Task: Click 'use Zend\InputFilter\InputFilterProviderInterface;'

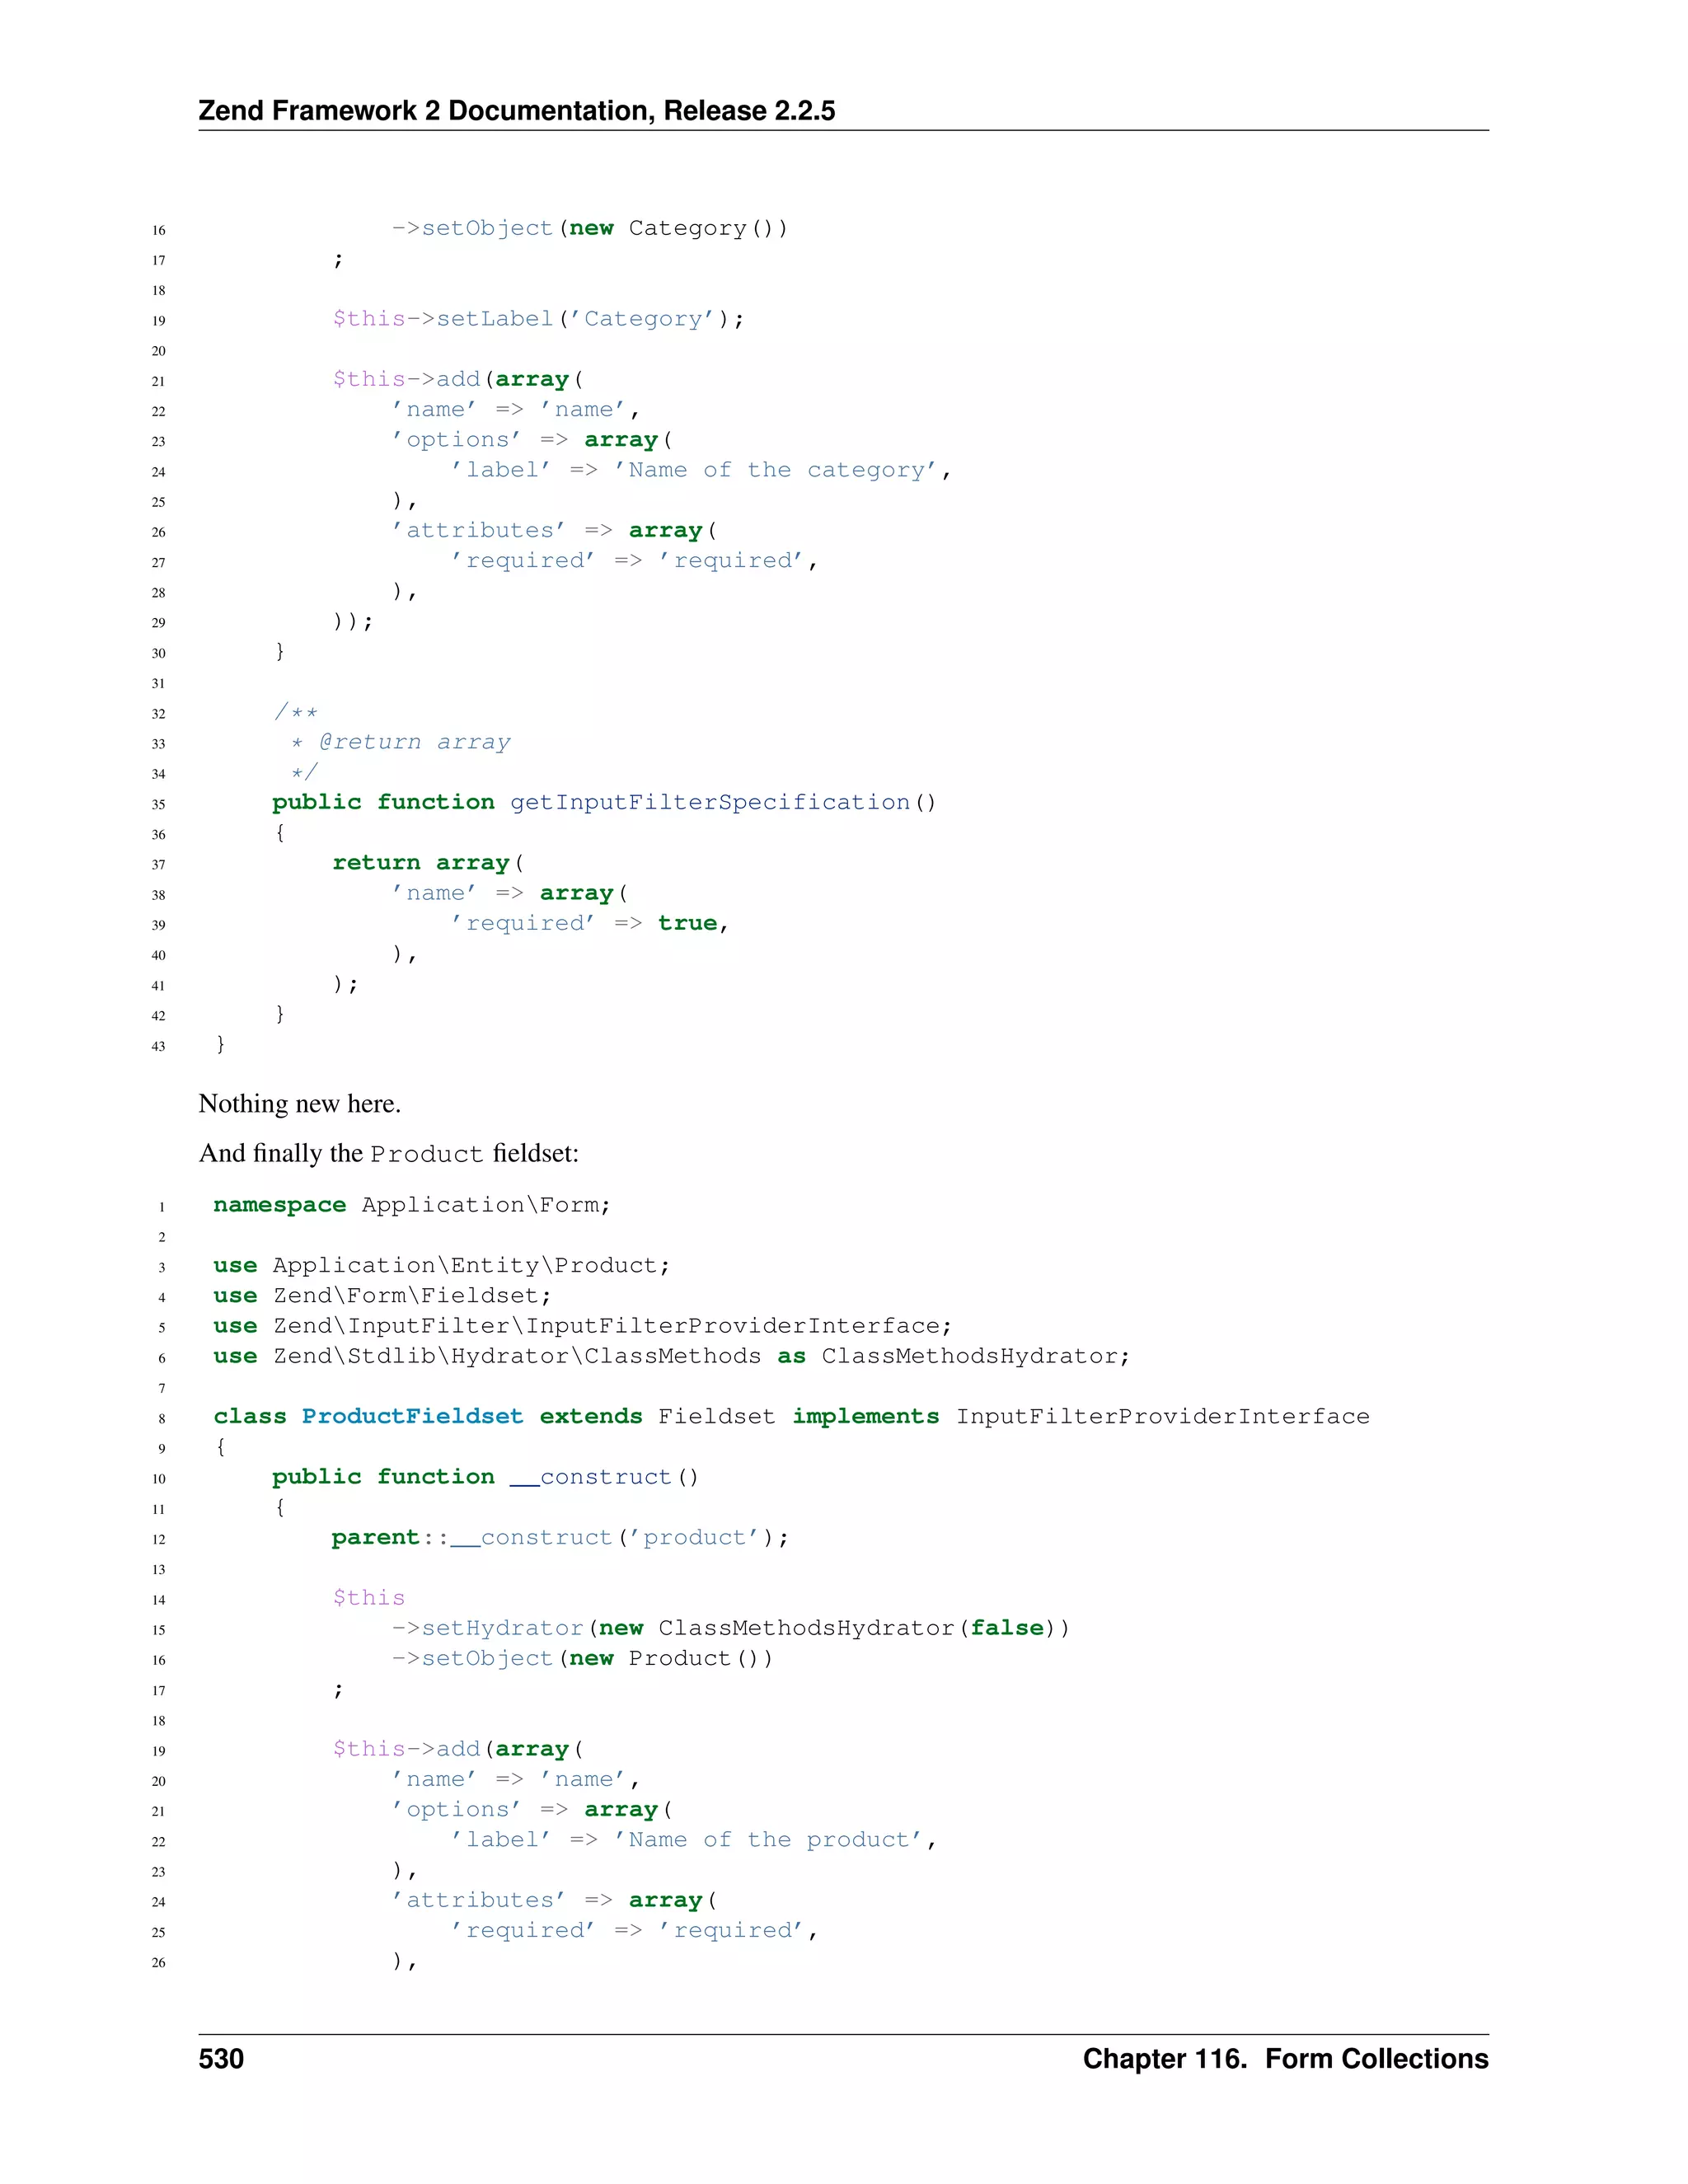Action: click(582, 1326)
